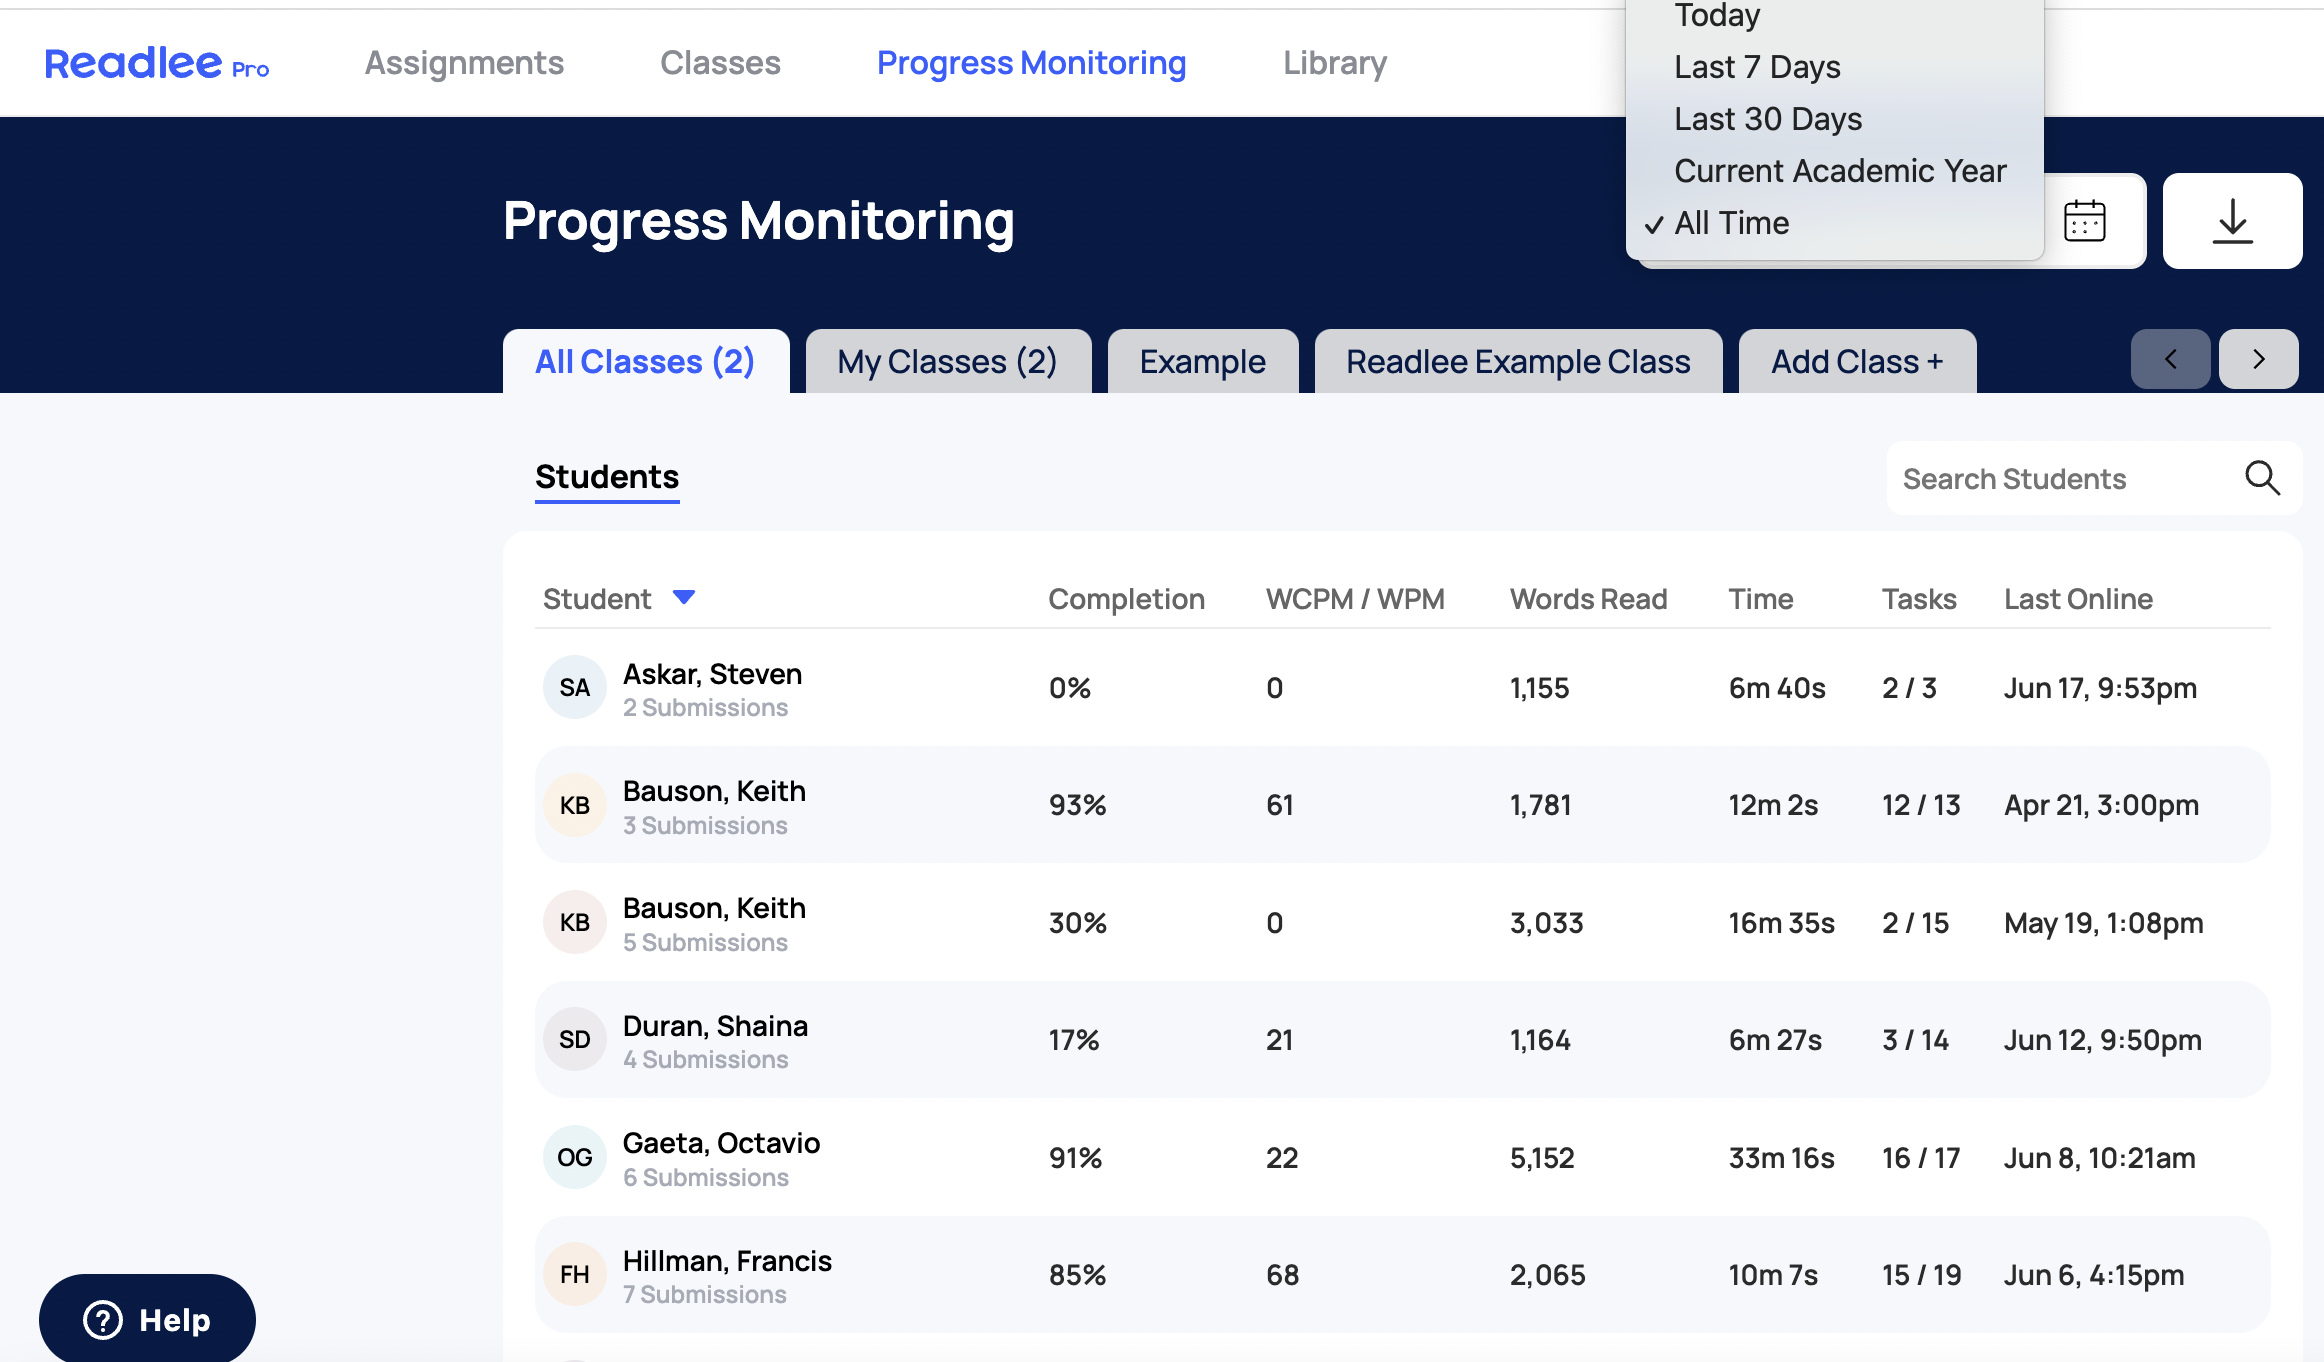Click 7 Submissions under Hillman, Francis
The image size is (2324, 1362).
704,1295
